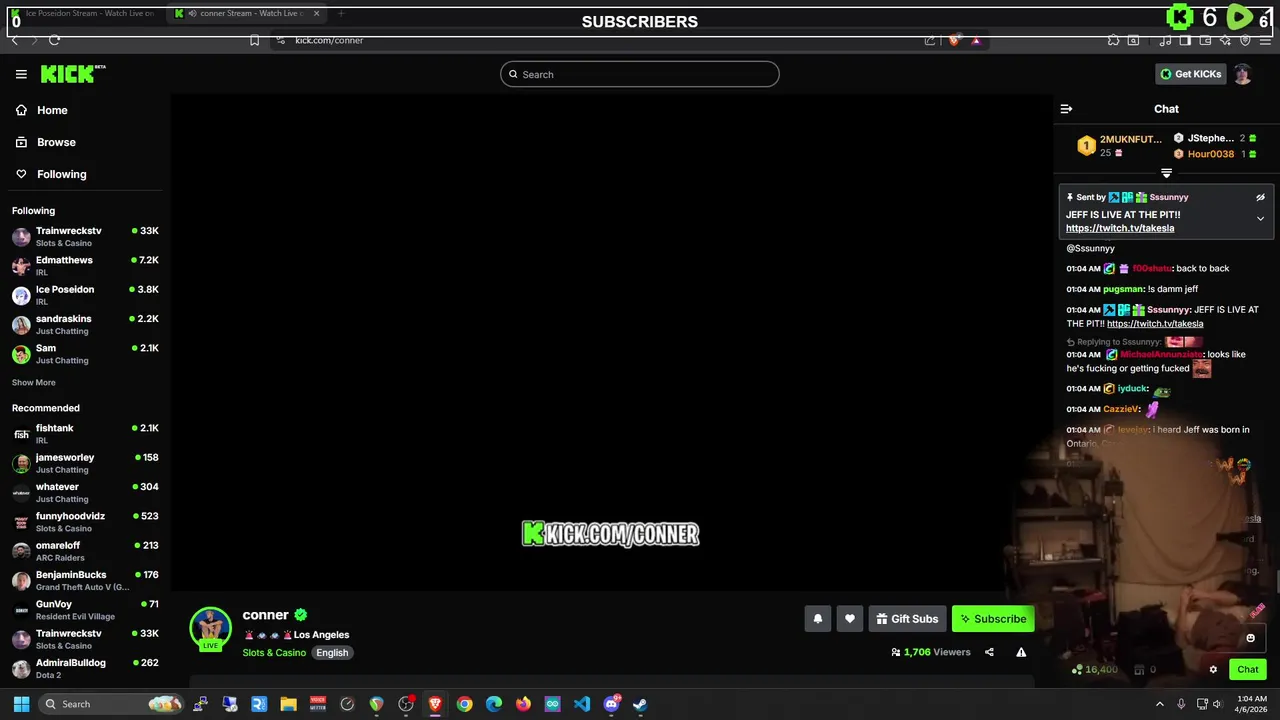Image resolution: width=1280 pixels, height=720 pixels.
Task: Click the English language tag
Action: [332, 653]
